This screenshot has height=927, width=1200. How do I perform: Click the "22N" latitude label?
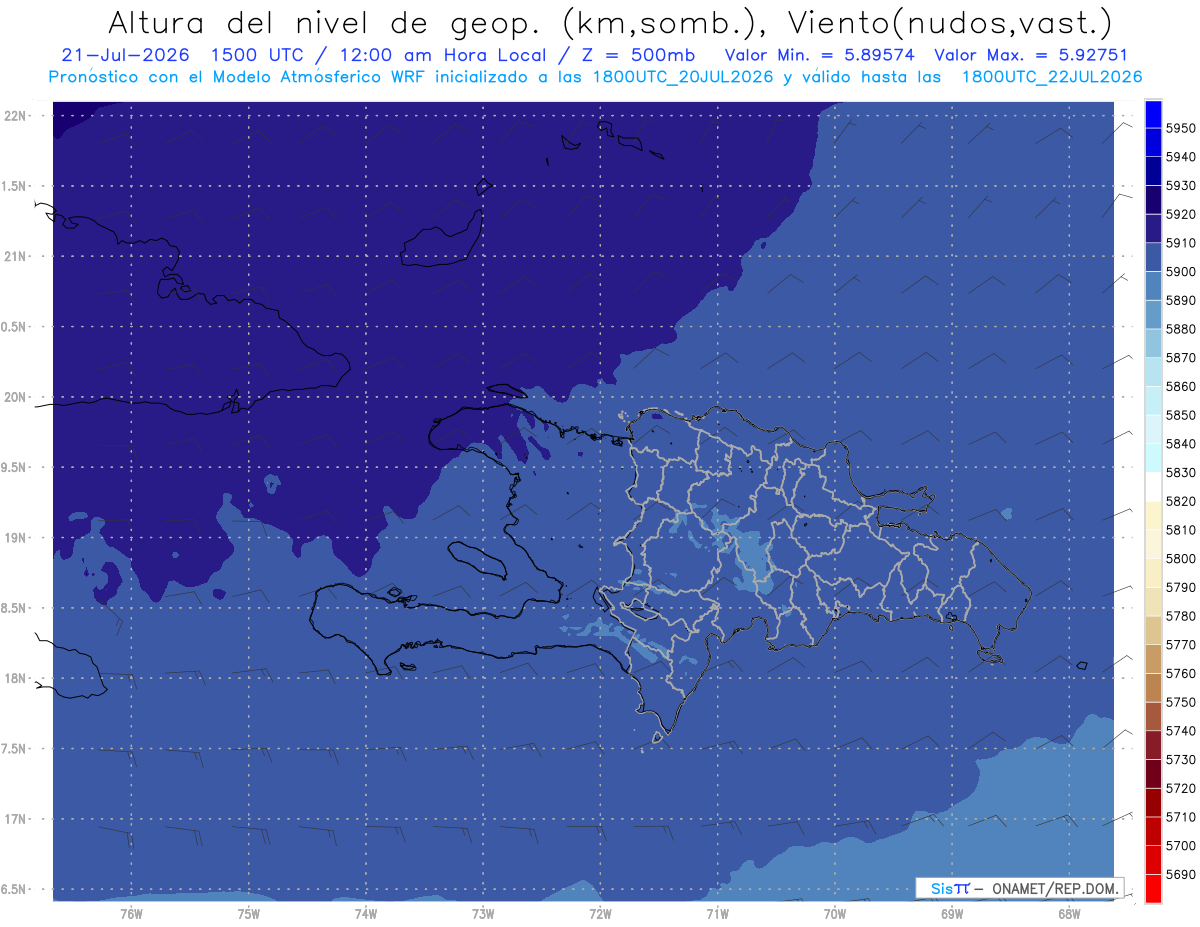(x=15, y=115)
